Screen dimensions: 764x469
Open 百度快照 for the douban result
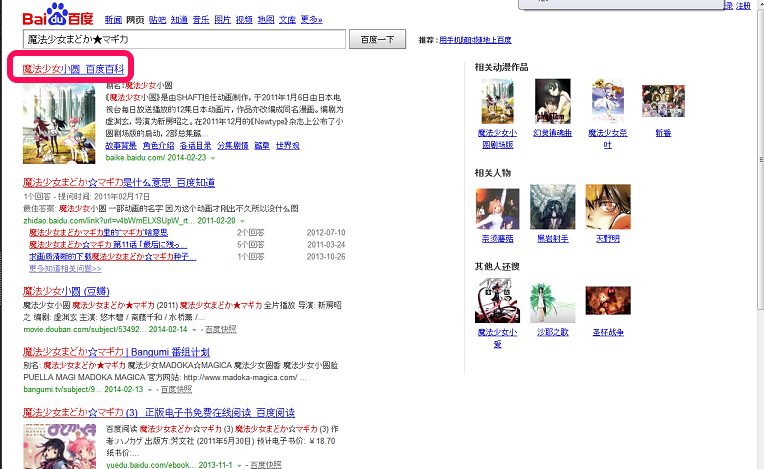click(221, 330)
